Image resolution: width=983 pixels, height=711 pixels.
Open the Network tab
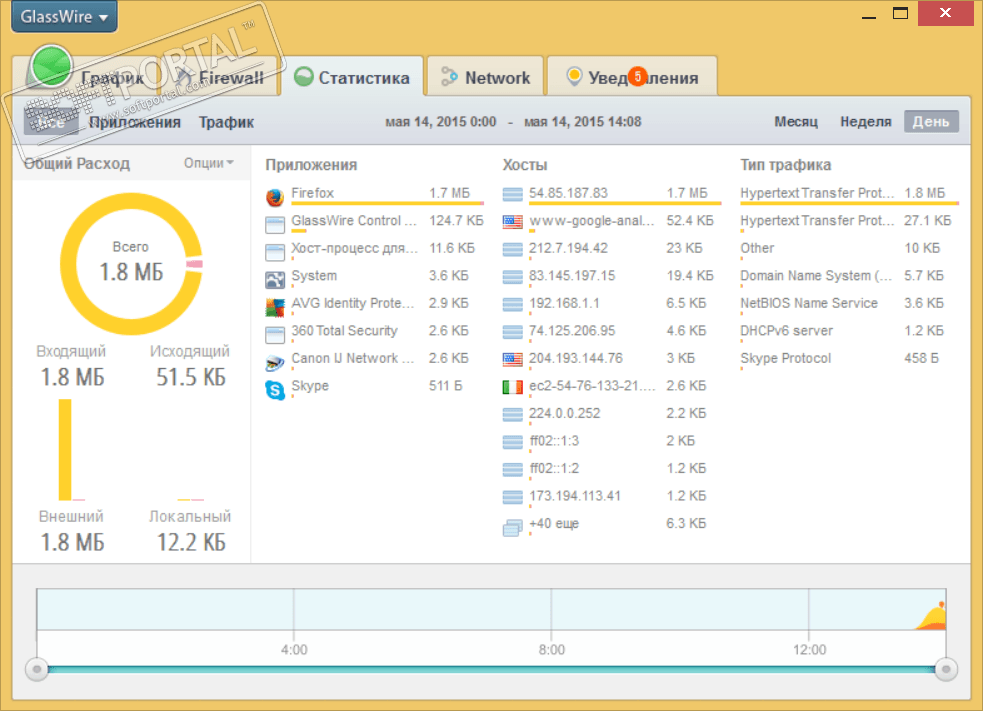pos(485,78)
